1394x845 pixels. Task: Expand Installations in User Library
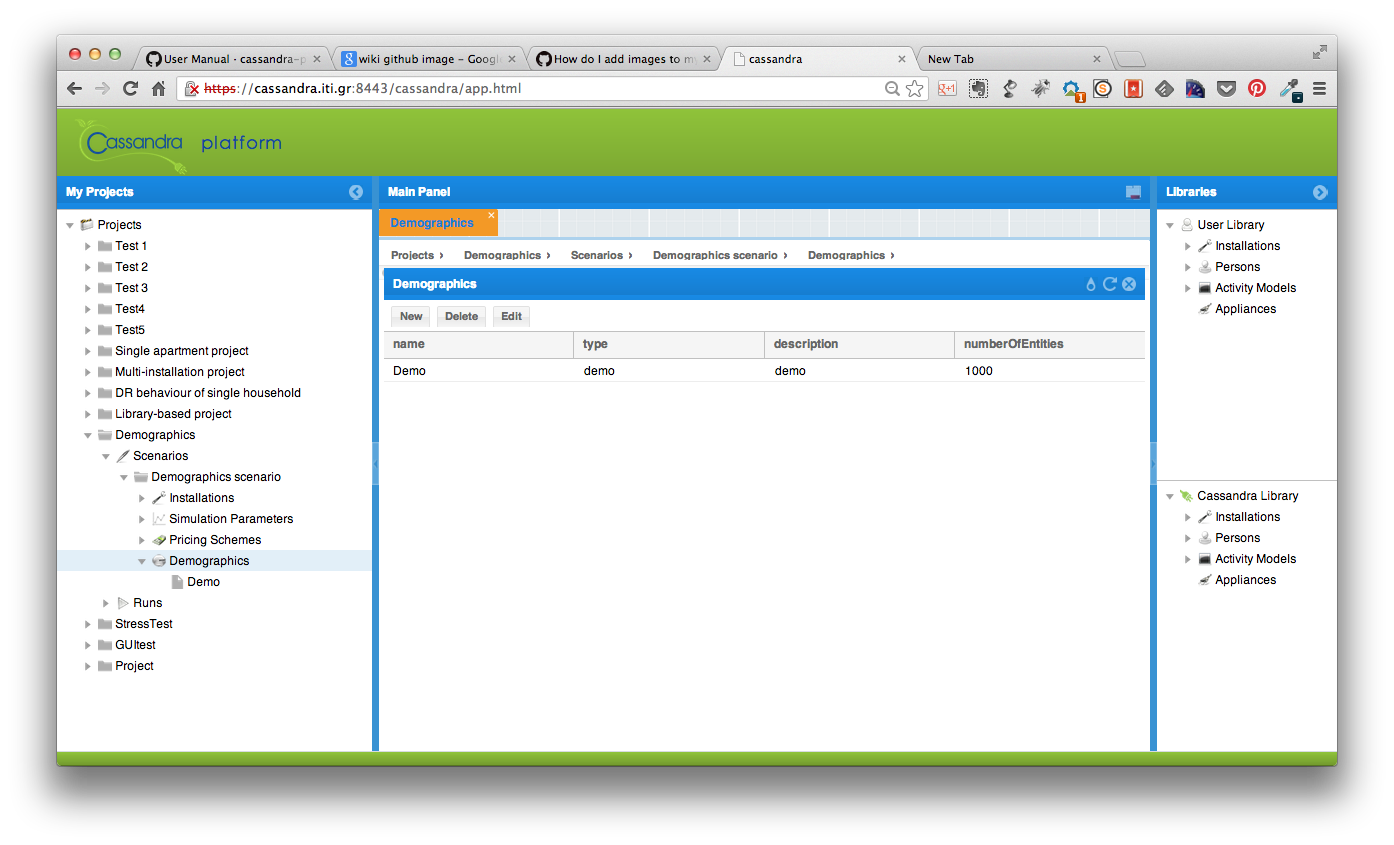point(1188,246)
